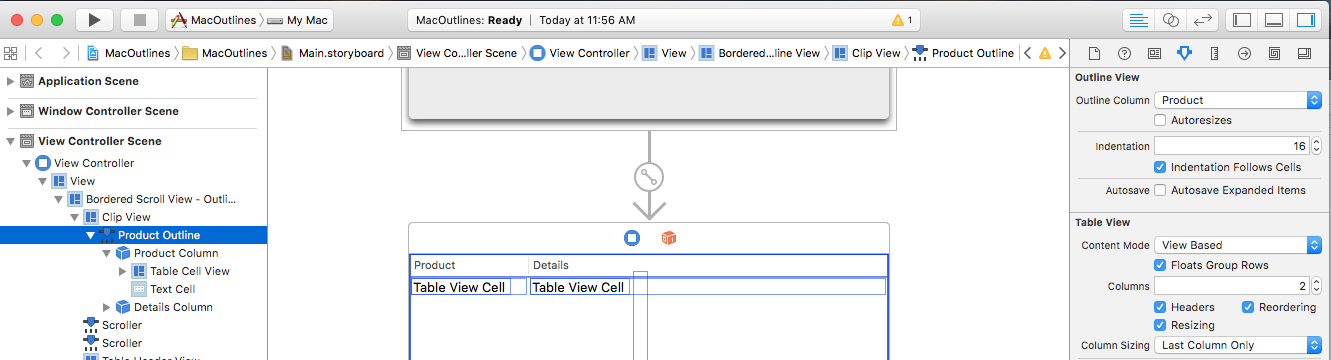Toggle the Floats Group Rows checkbox
Image resolution: width=1331 pixels, height=360 pixels.
coord(1160,265)
